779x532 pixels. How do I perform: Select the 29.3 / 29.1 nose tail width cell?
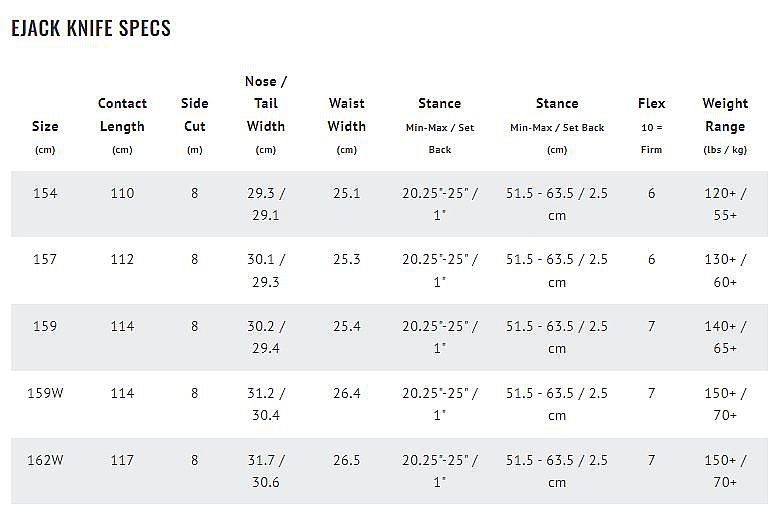pos(266,204)
